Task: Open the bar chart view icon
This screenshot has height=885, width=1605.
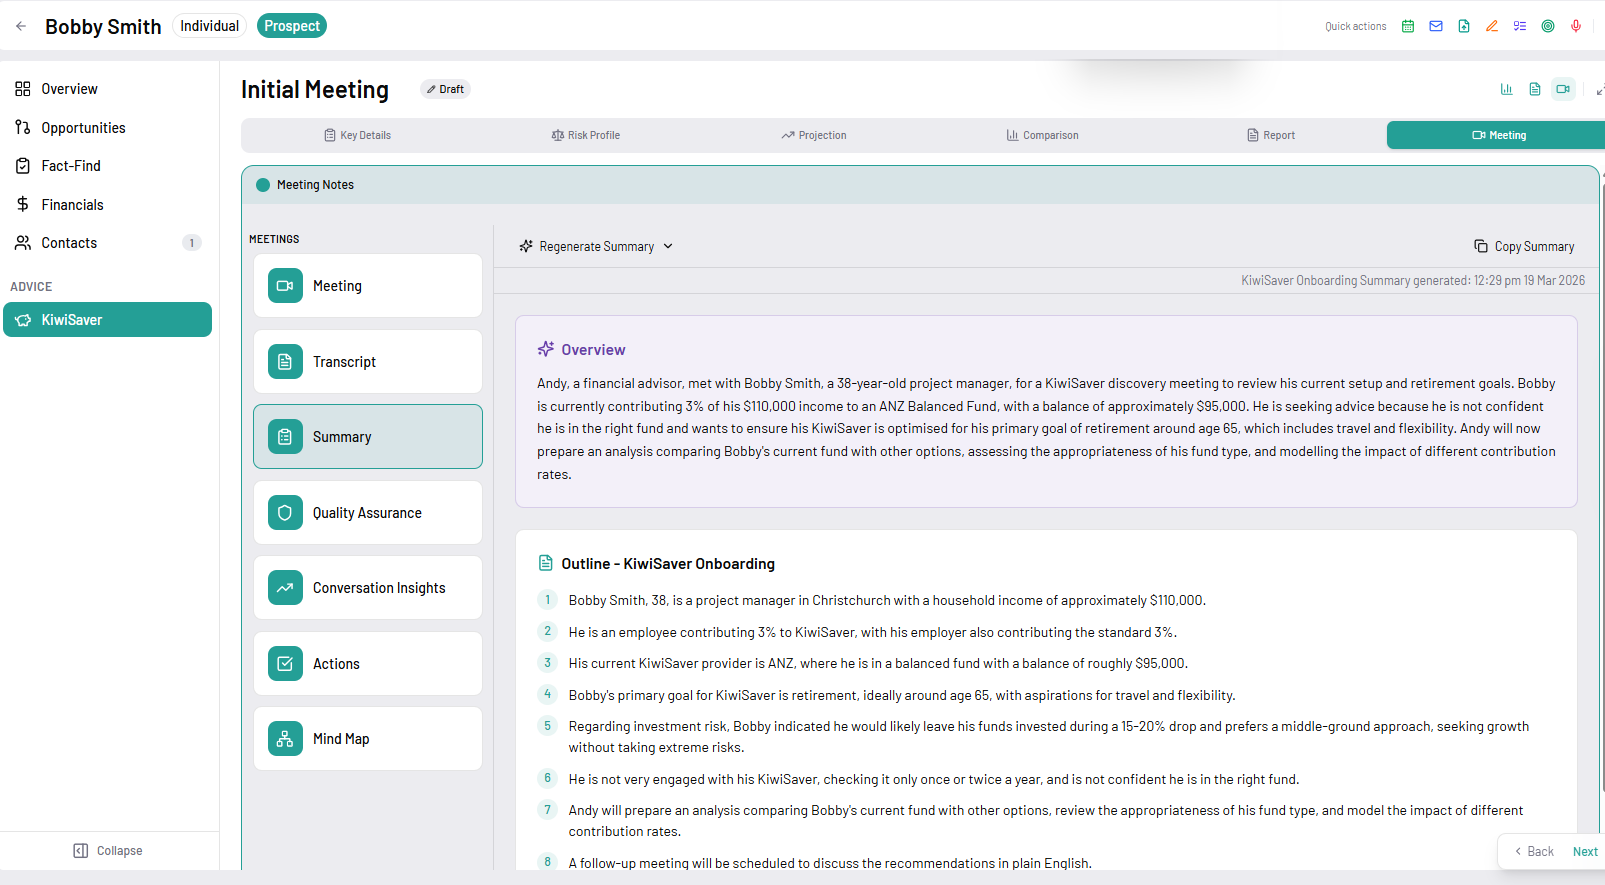Action: click(1506, 89)
